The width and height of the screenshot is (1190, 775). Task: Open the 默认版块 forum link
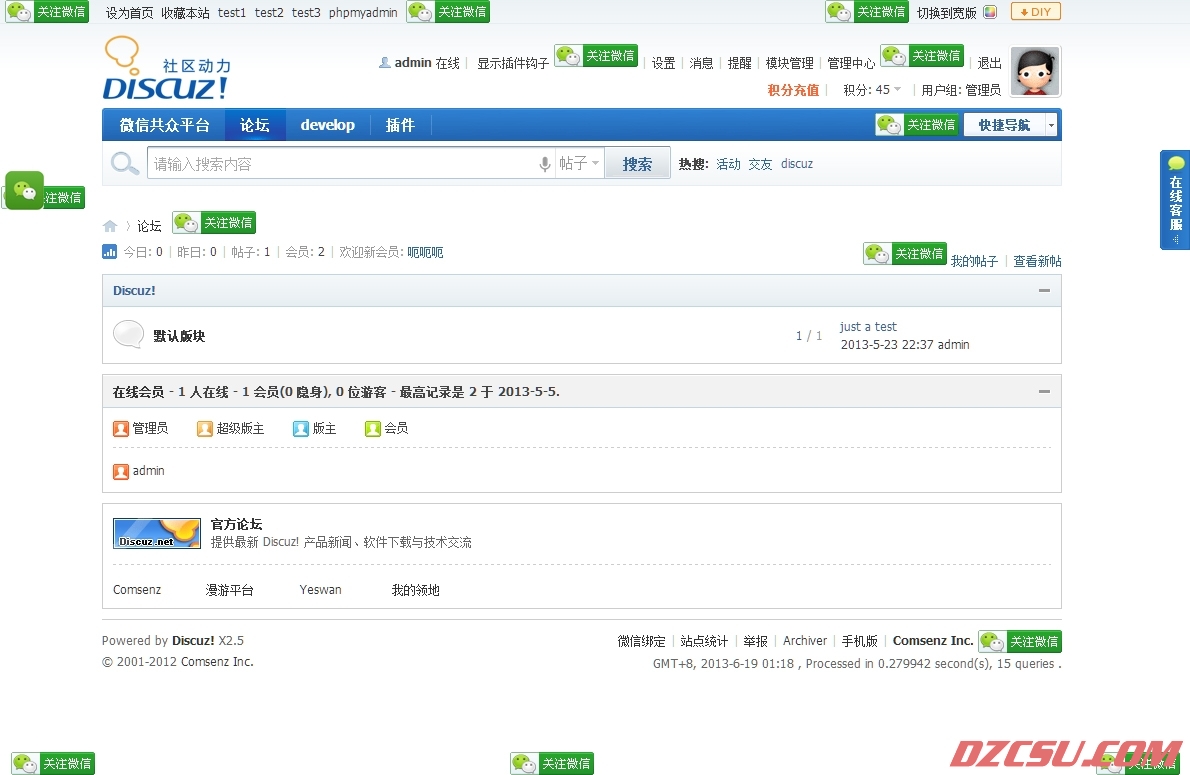tap(179, 336)
